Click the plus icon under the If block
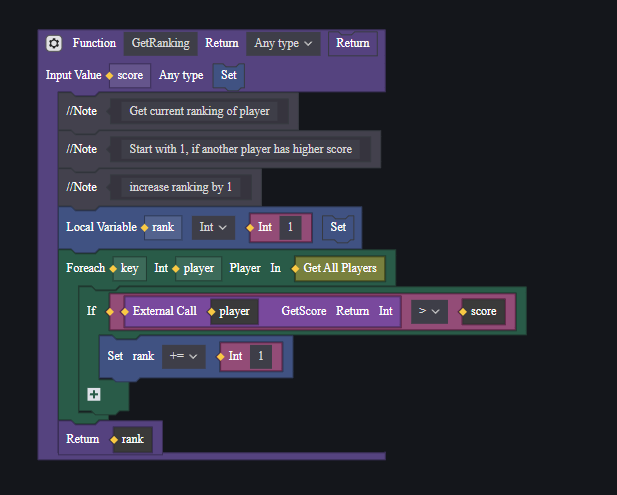Image resolution: width=617 pixels, height=495 pixels. 94,394
